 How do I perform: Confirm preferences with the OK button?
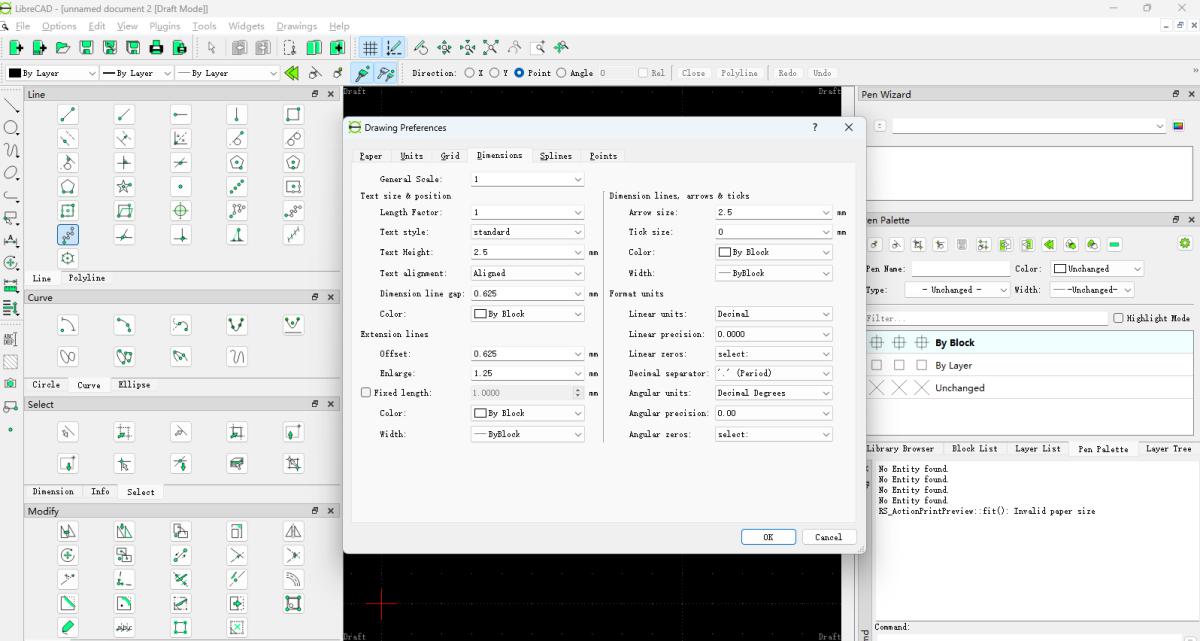pyautogui.click(x=768, y=536)
